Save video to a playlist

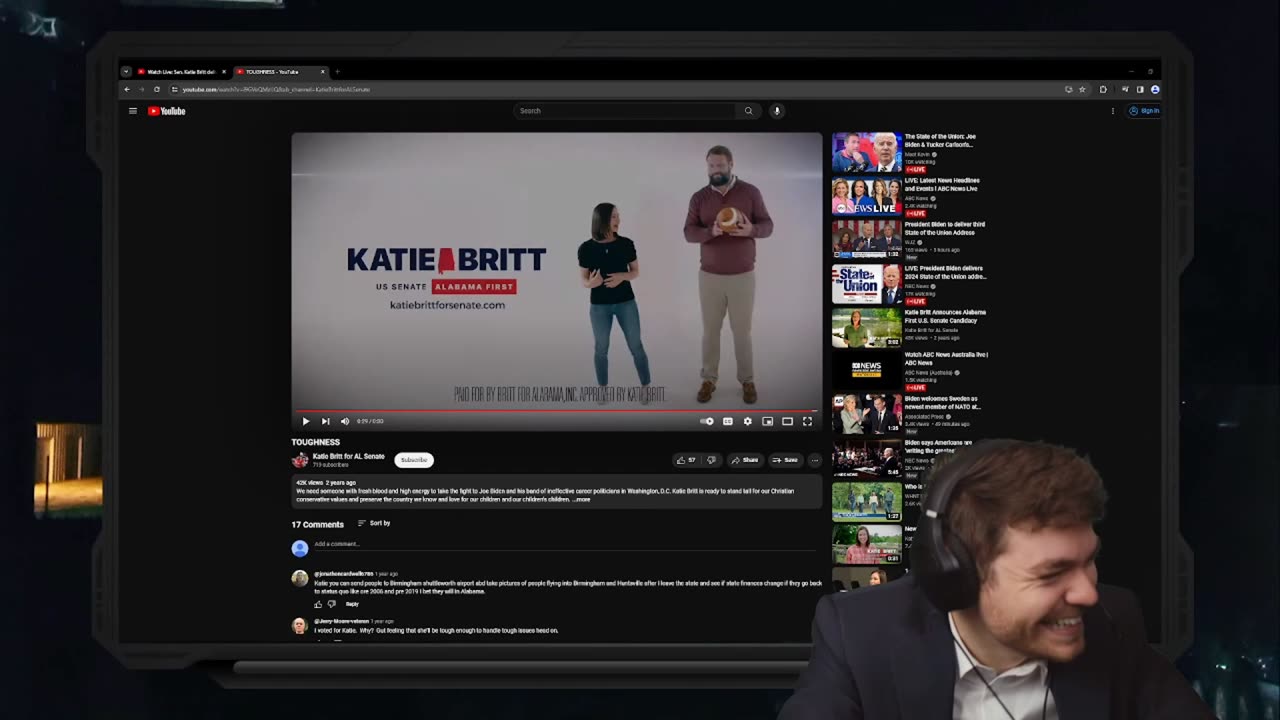pos(785,460)
